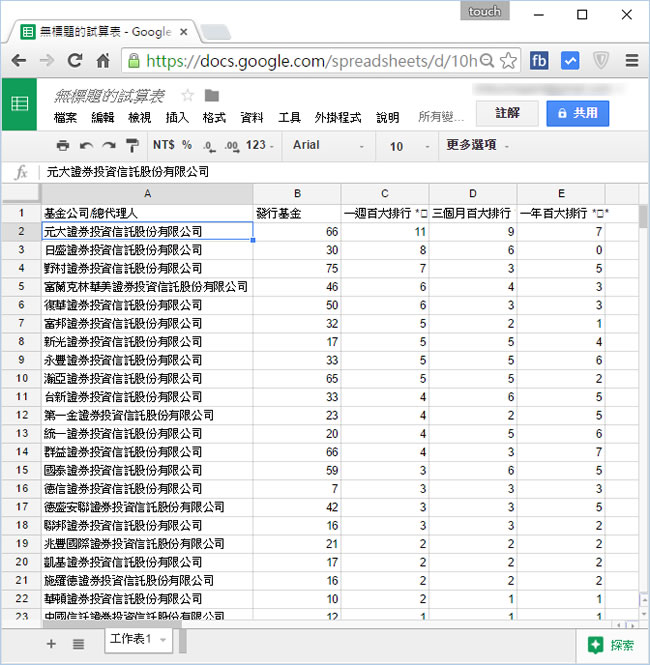Click the spreadsheet title 無標題的試算表

tap(109, 96)
